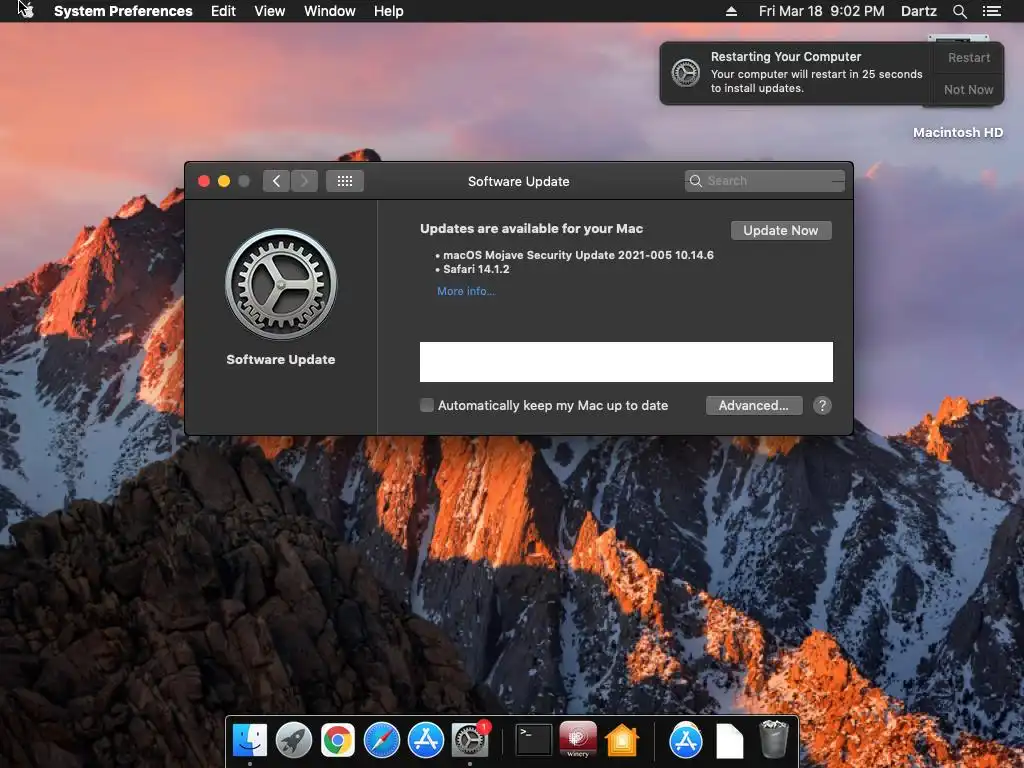
Task: Open Terminal from the Dock
Action: [x=534, y=741]
